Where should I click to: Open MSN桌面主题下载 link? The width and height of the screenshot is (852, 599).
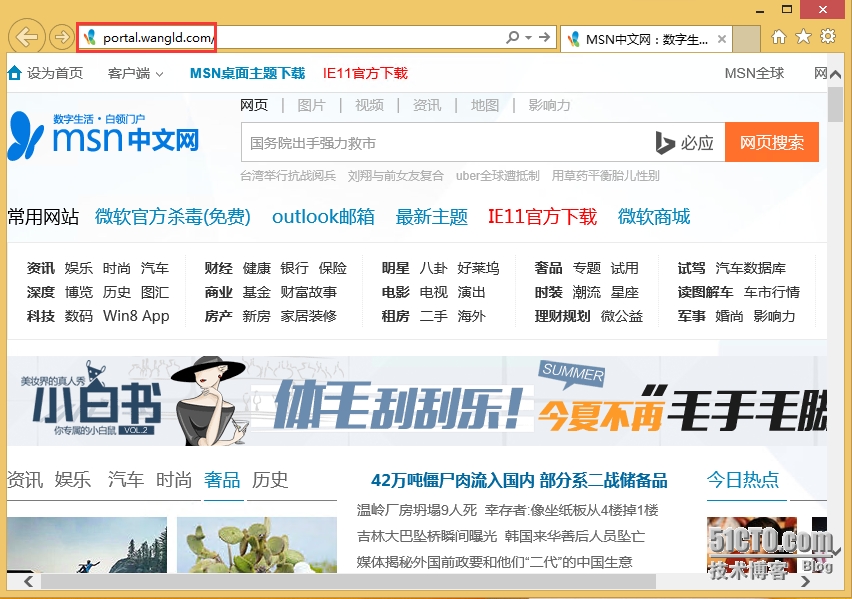tap(247, 73)
